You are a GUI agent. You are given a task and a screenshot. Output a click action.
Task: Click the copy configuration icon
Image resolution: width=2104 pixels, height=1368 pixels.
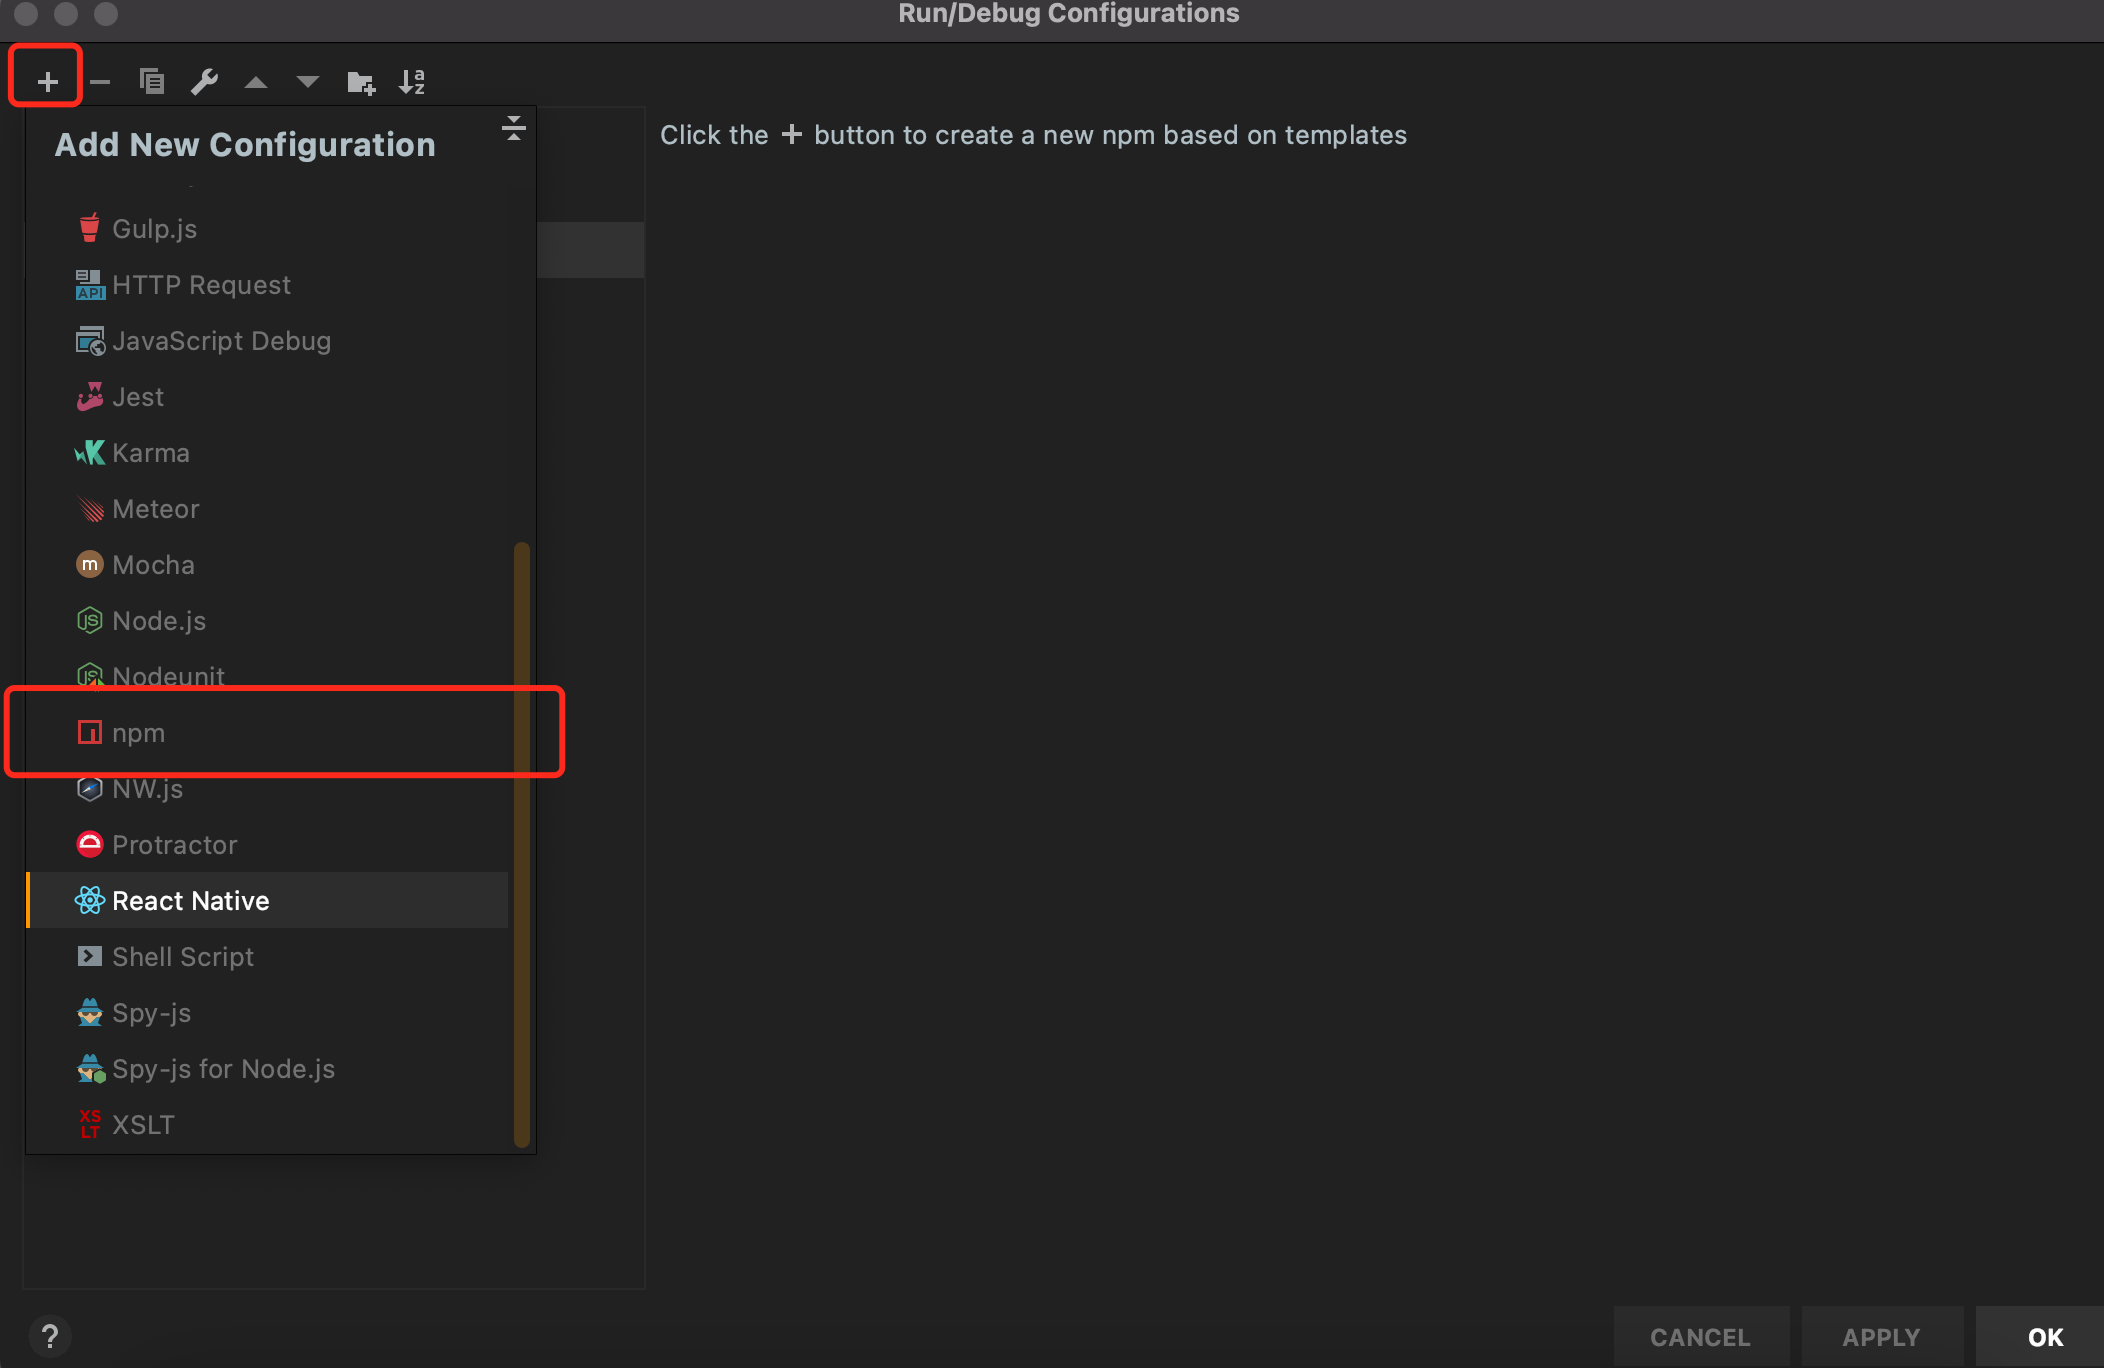[152, 81]
